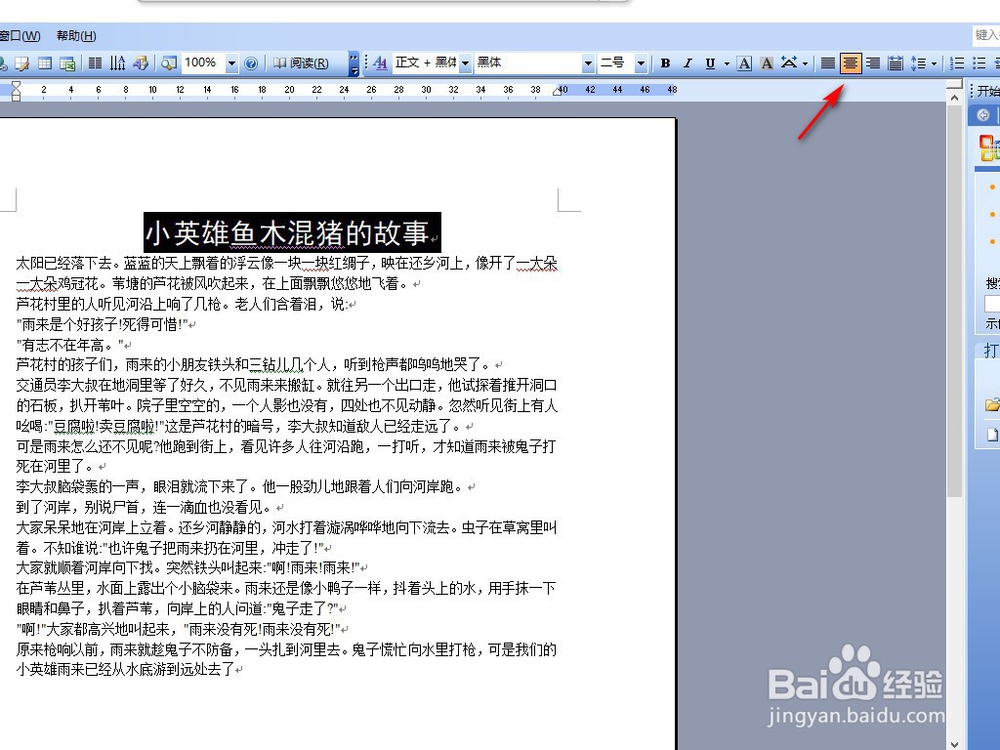
Task: Click the Insert Excel Worksheet icon
Action: (68, 63)
